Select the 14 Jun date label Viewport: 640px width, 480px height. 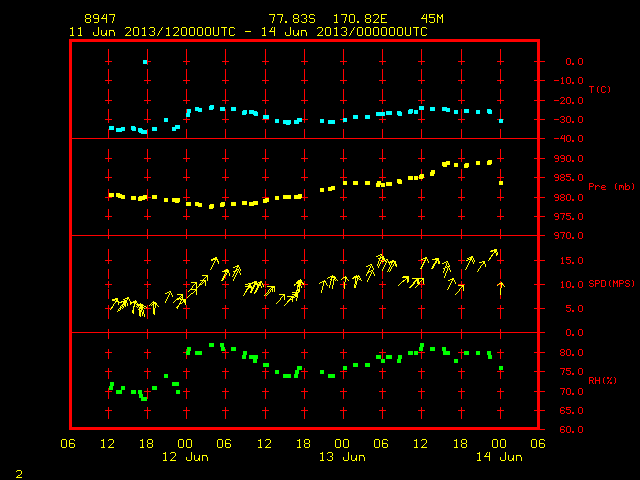click(499, 457)
